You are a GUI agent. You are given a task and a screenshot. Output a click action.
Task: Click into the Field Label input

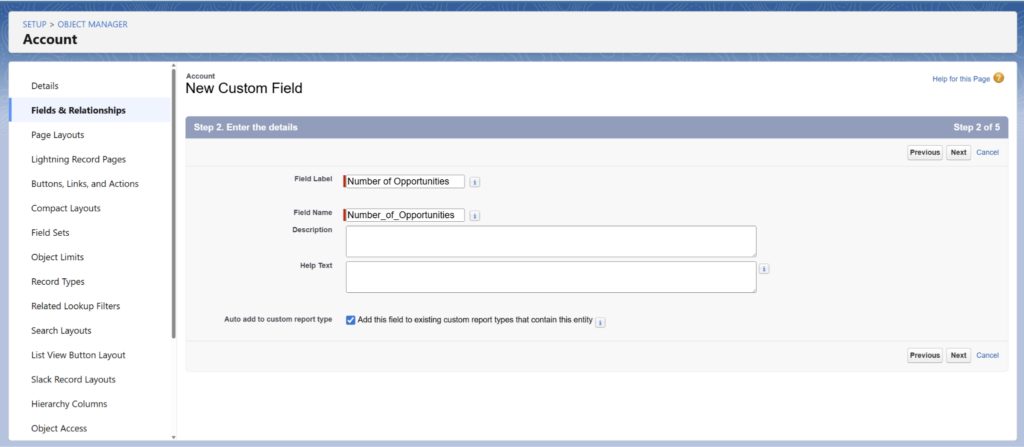405,182
